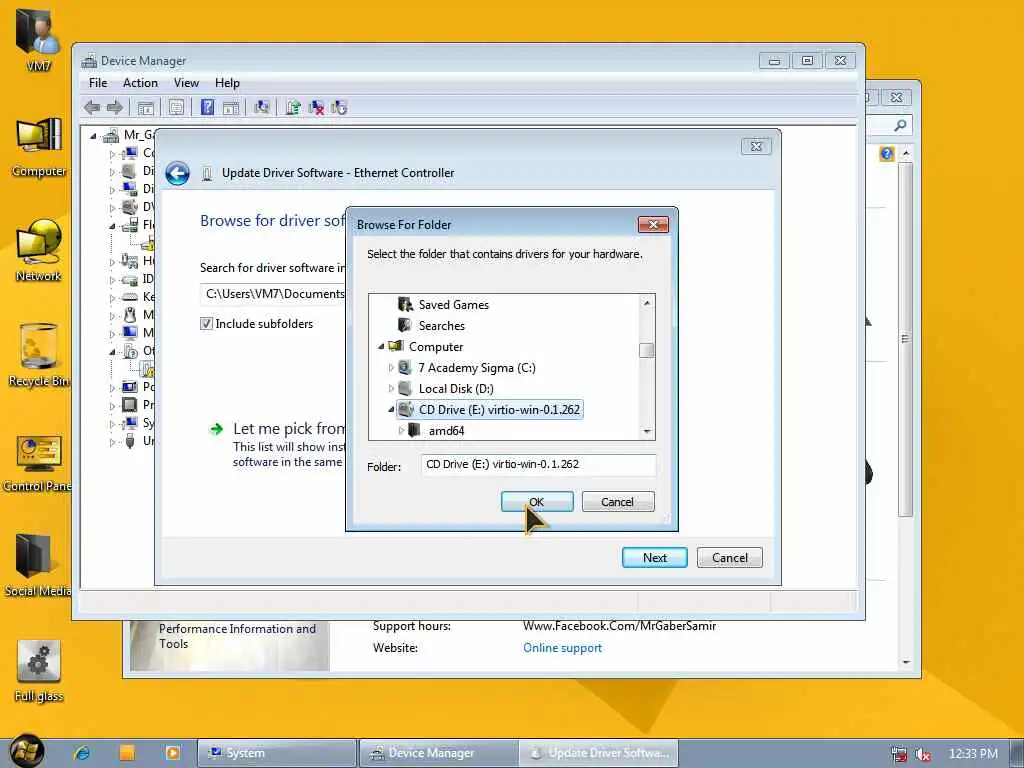Open the media player taskbar icon
Viewport: 1024px width, 768px height.
(x=173, y=753)
